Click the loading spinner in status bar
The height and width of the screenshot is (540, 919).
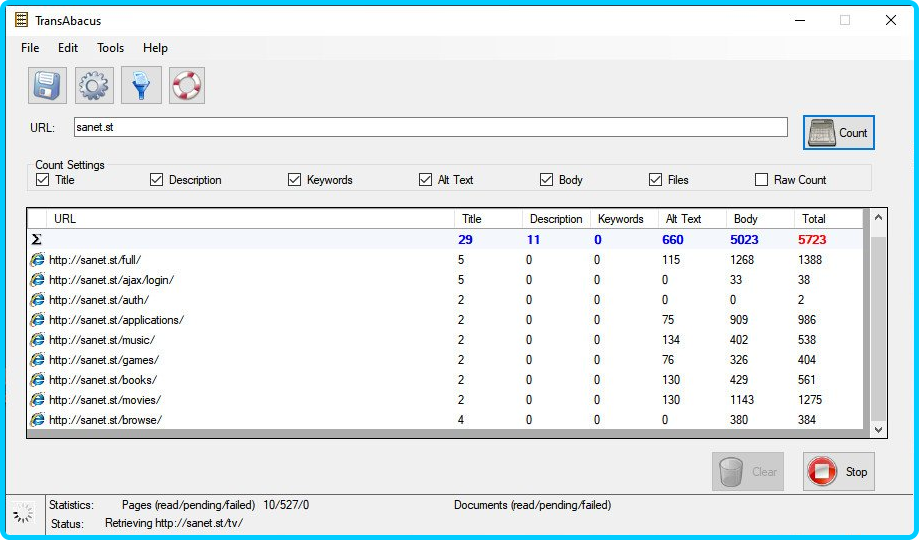pyautogui.click(x=23, y=513)
